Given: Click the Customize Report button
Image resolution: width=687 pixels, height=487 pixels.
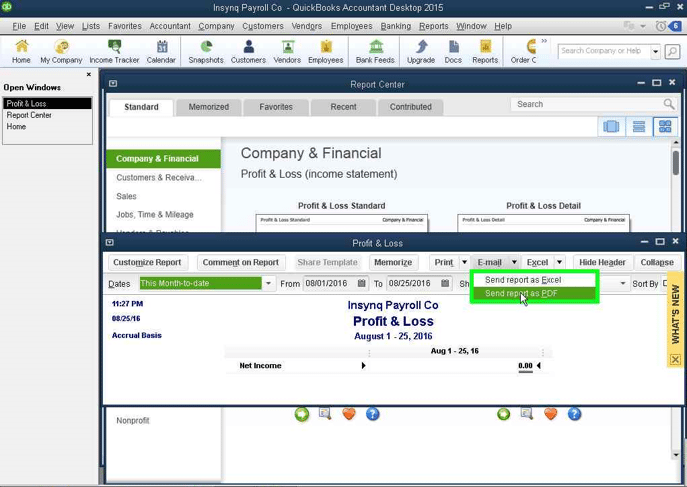Looking at the screenshot, I should point(147,262).
